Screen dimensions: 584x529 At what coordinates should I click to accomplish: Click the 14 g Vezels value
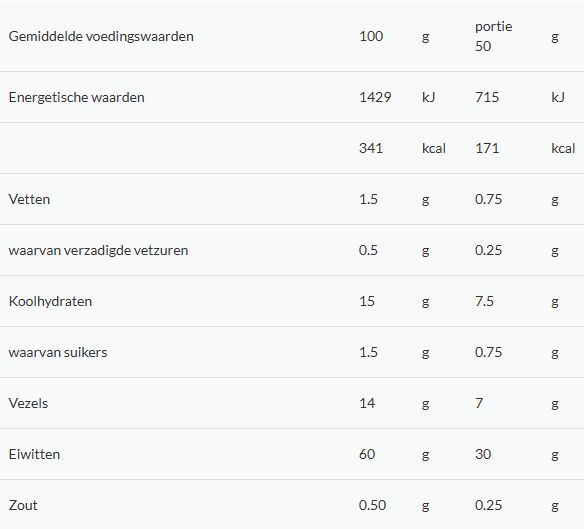click(x=367, y=403)
